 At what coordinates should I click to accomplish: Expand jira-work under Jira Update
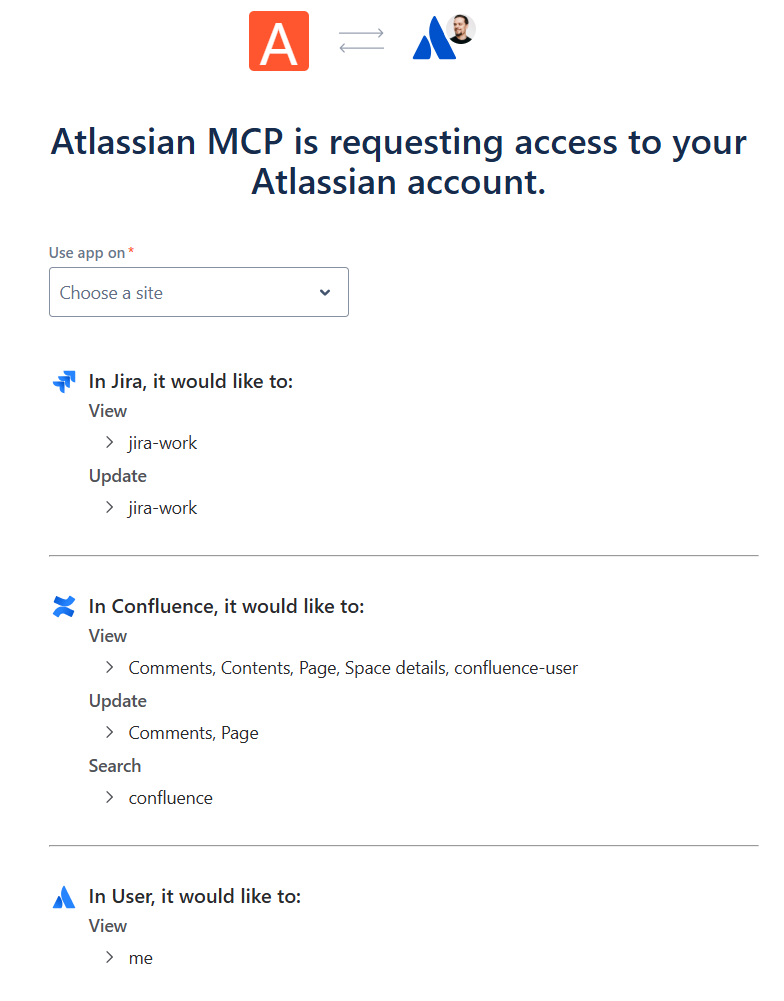coord(110,508)
